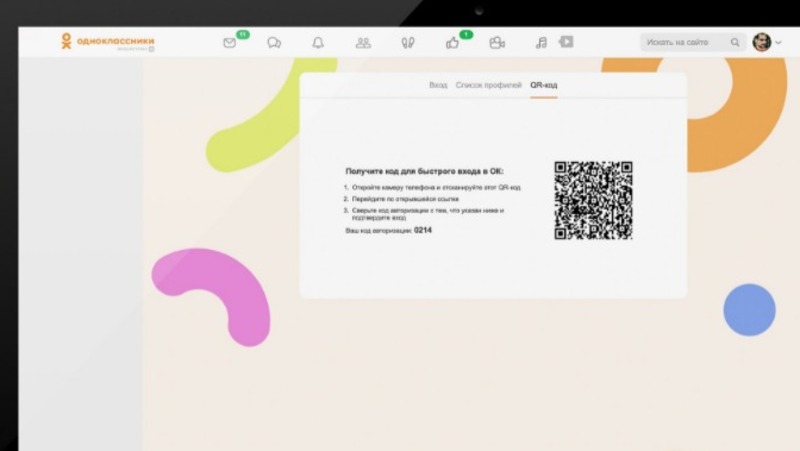Switch to the Вход tab
Screen dimensions: 800x451
pyautogui.click(x=438, y=85)
